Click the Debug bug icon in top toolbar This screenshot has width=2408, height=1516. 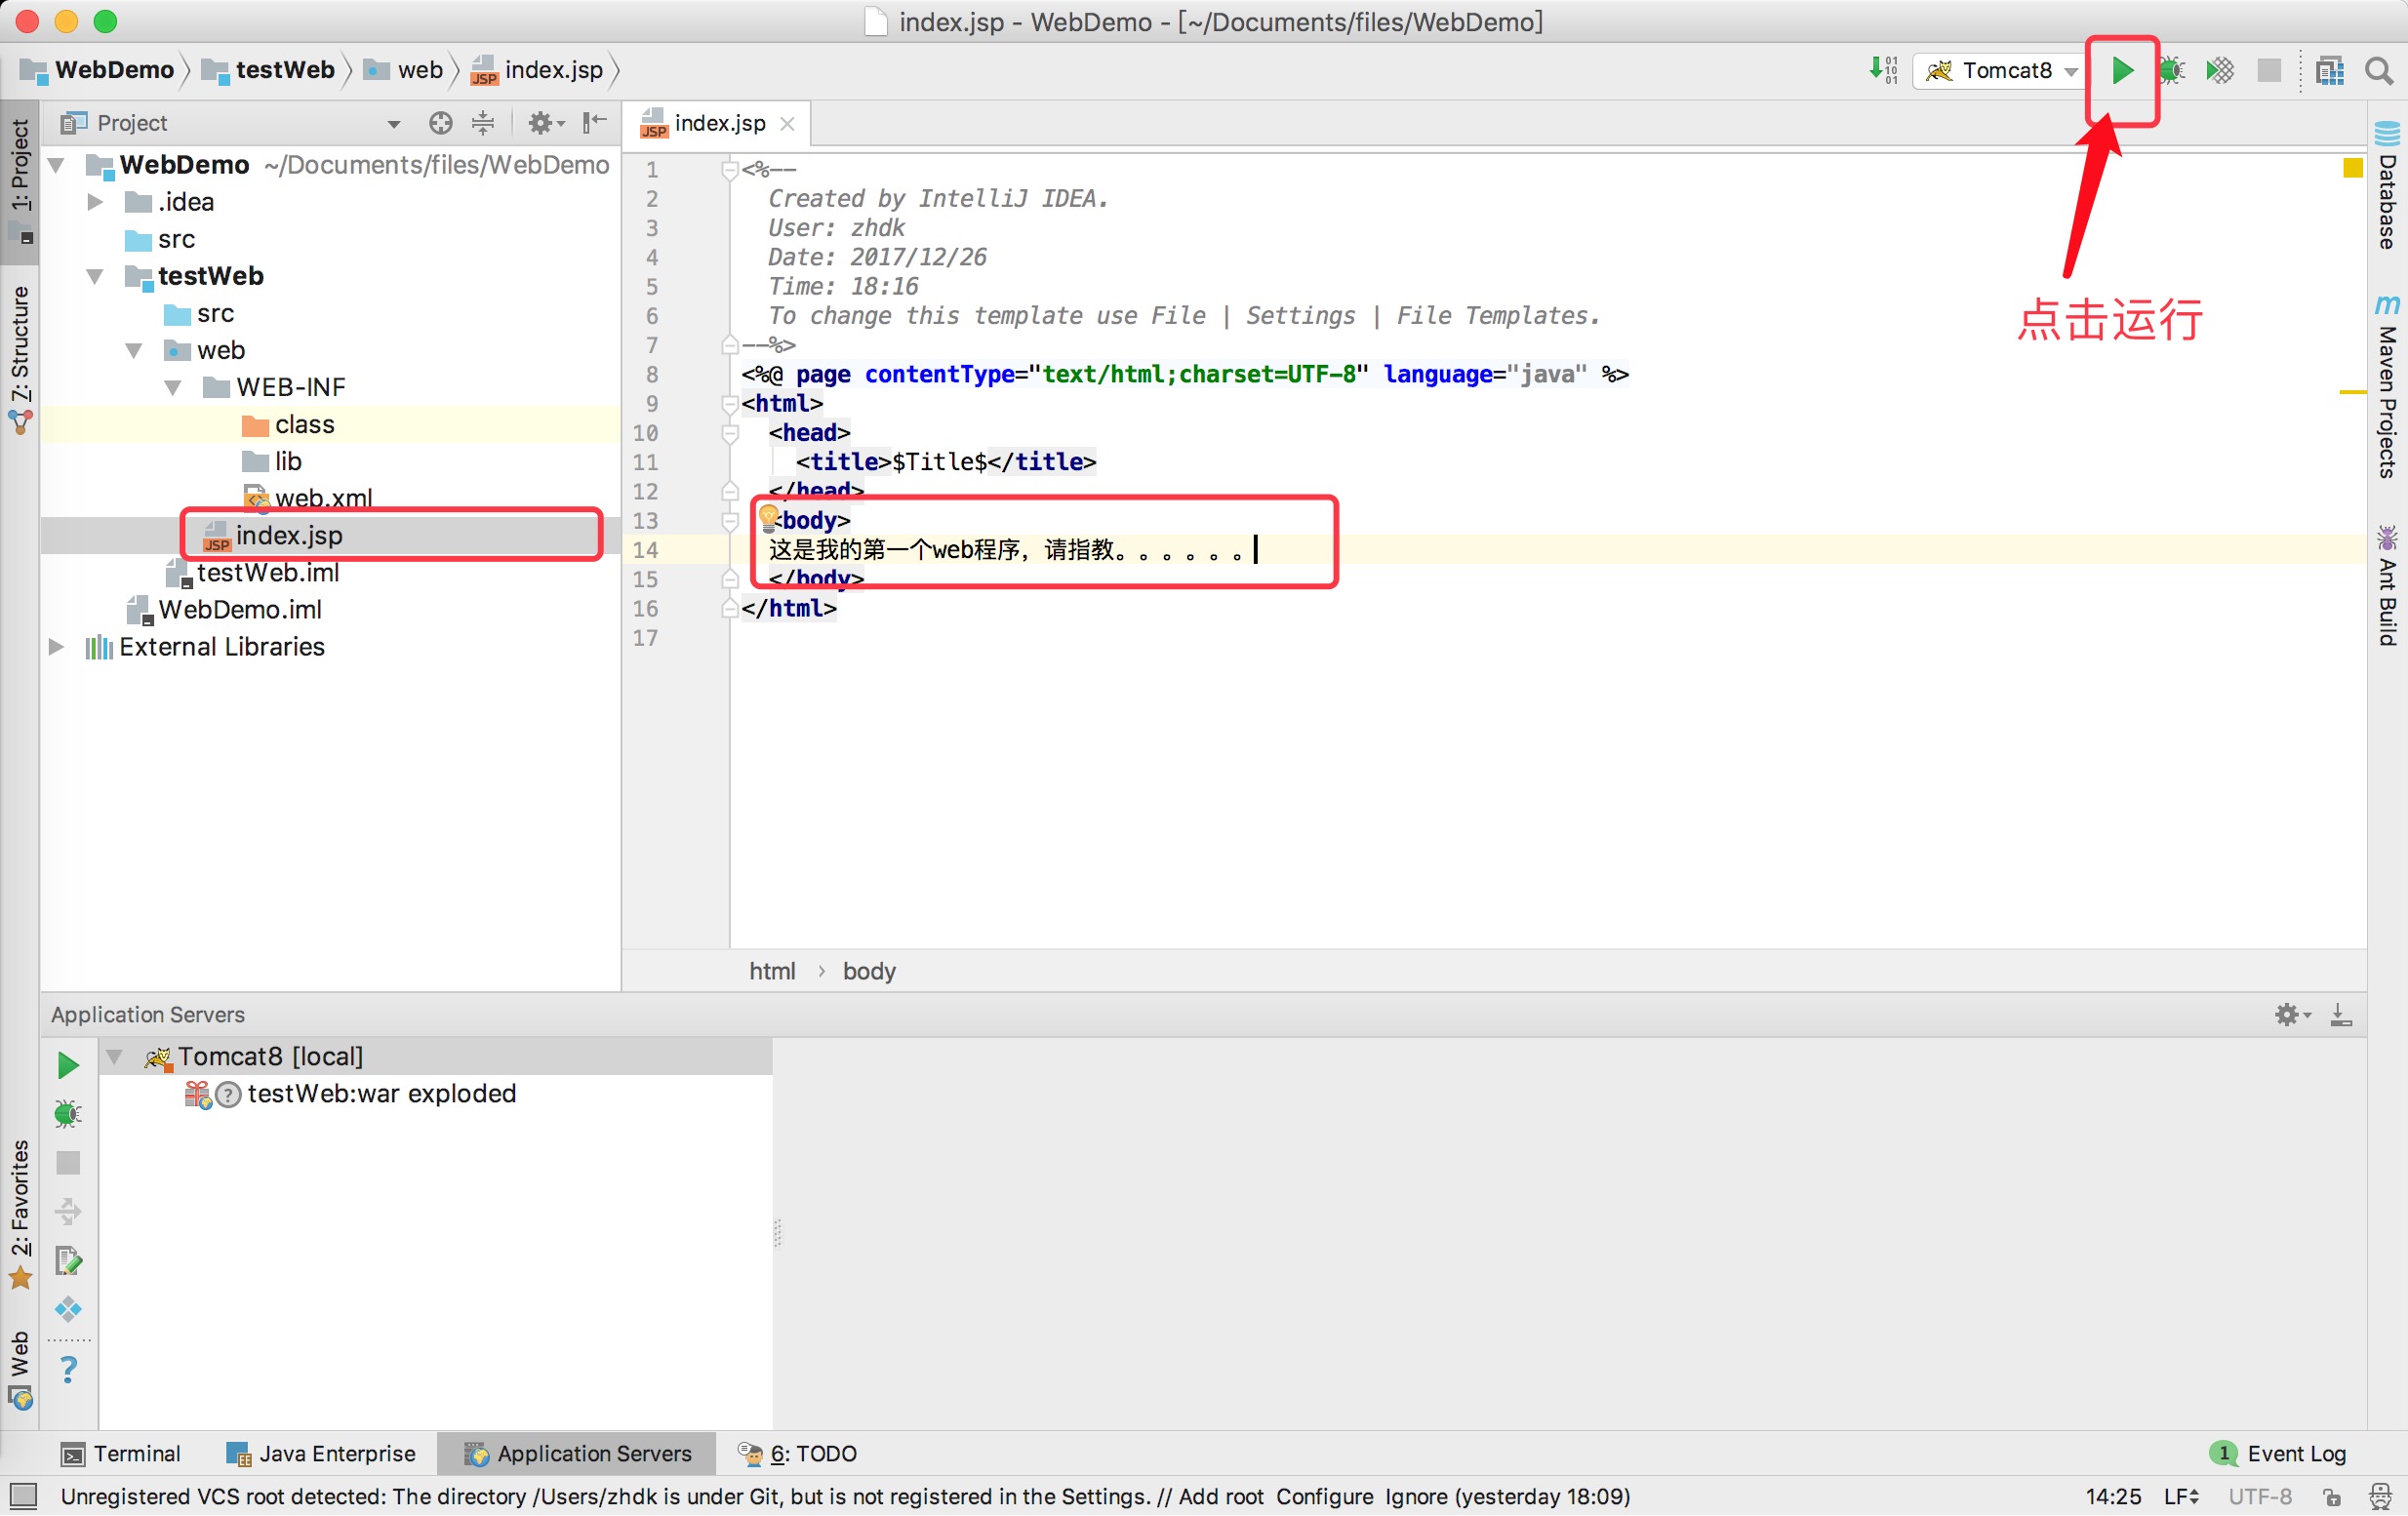tap(2171, 70)
